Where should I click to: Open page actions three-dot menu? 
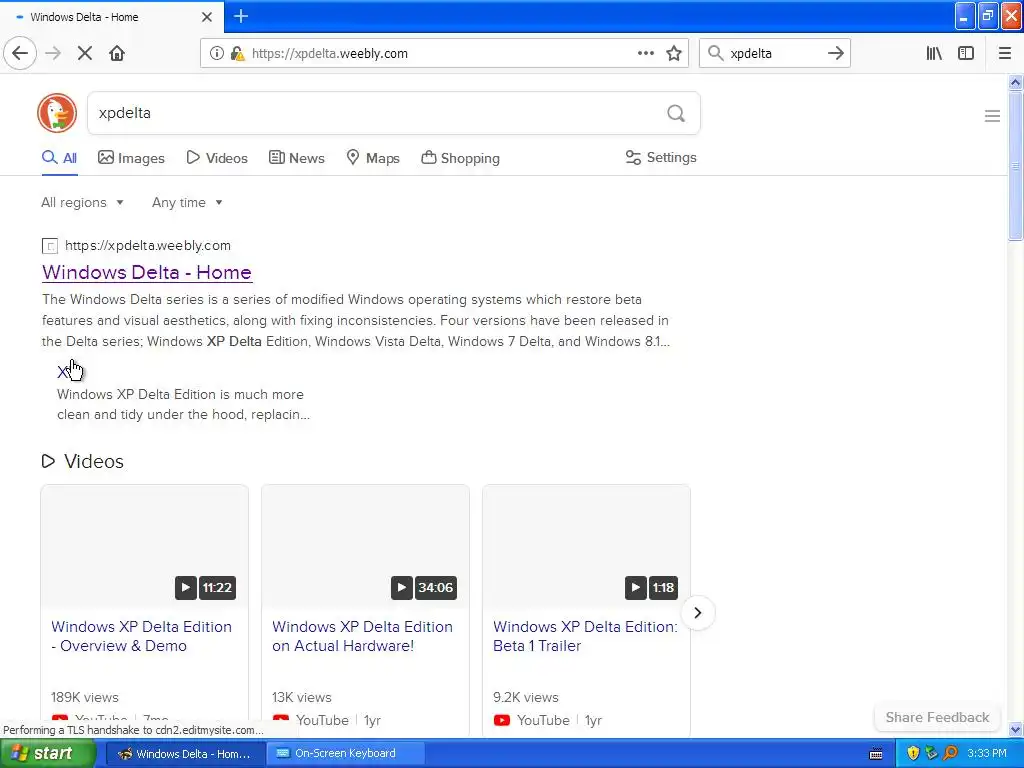(646, 53)
